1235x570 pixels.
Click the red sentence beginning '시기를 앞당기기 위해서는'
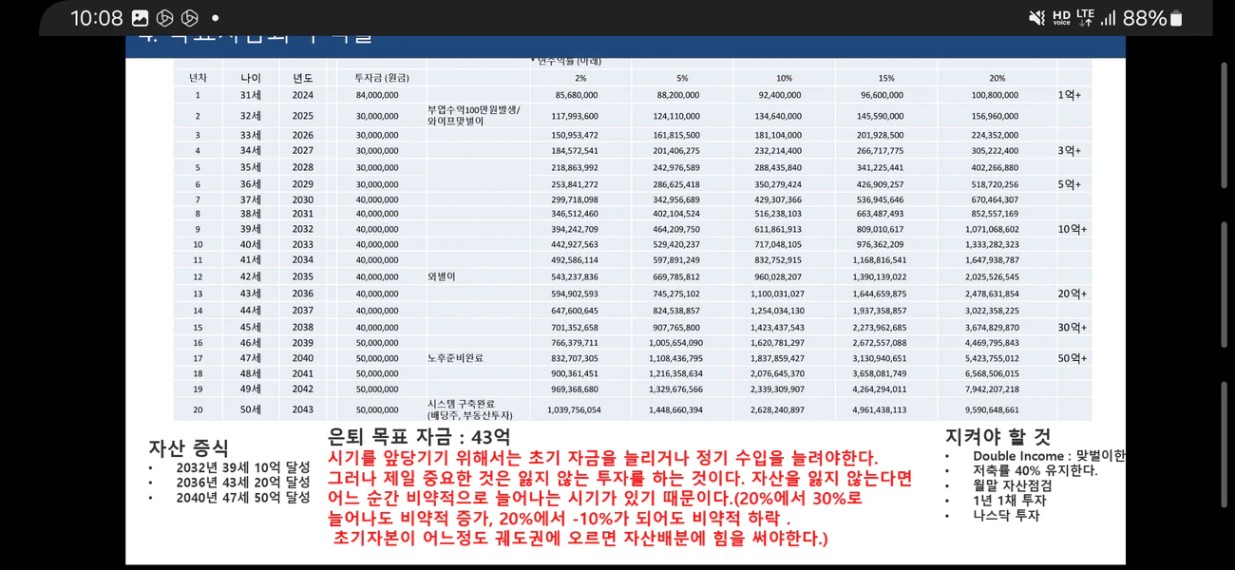(603, 457)
